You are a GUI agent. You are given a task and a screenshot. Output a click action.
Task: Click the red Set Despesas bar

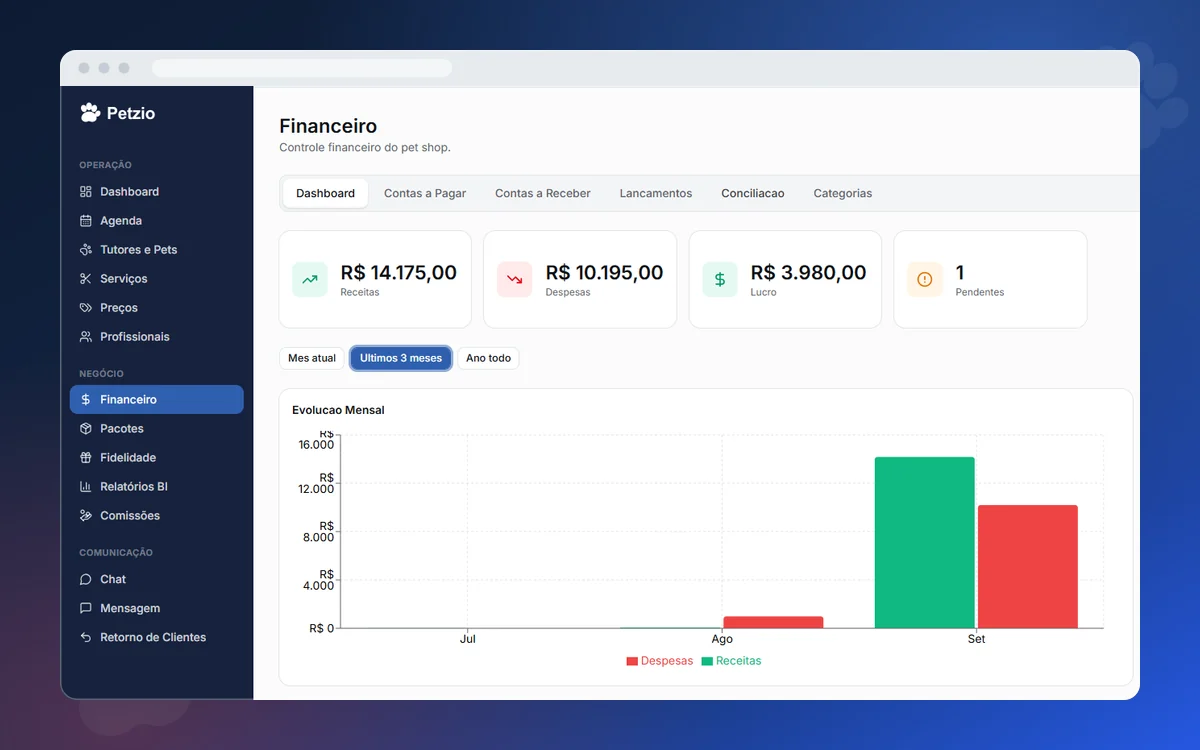click(1028, 567)
